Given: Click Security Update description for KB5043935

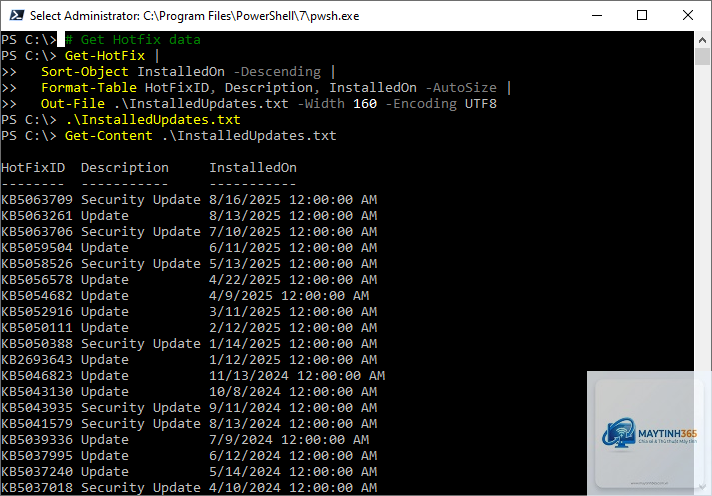Looking at the screenshot, I should coord(141,407).
